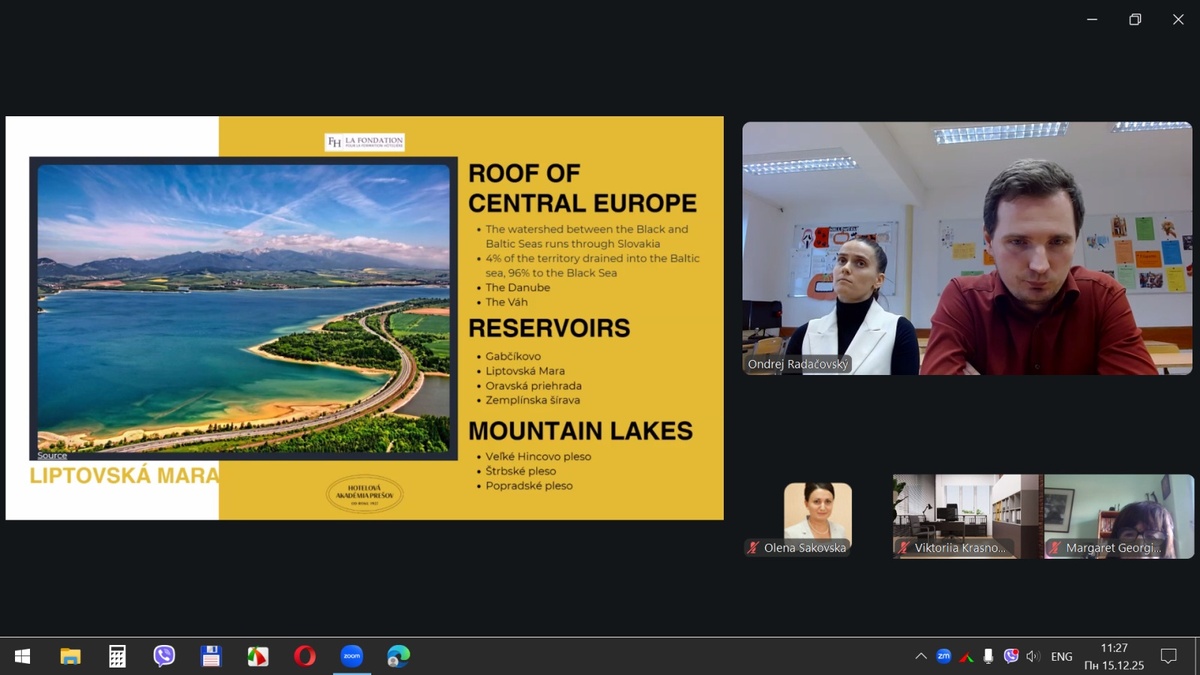
Task: Click Olena Sakovska's muted microphone indicator
Action: (x=754, y=548)
